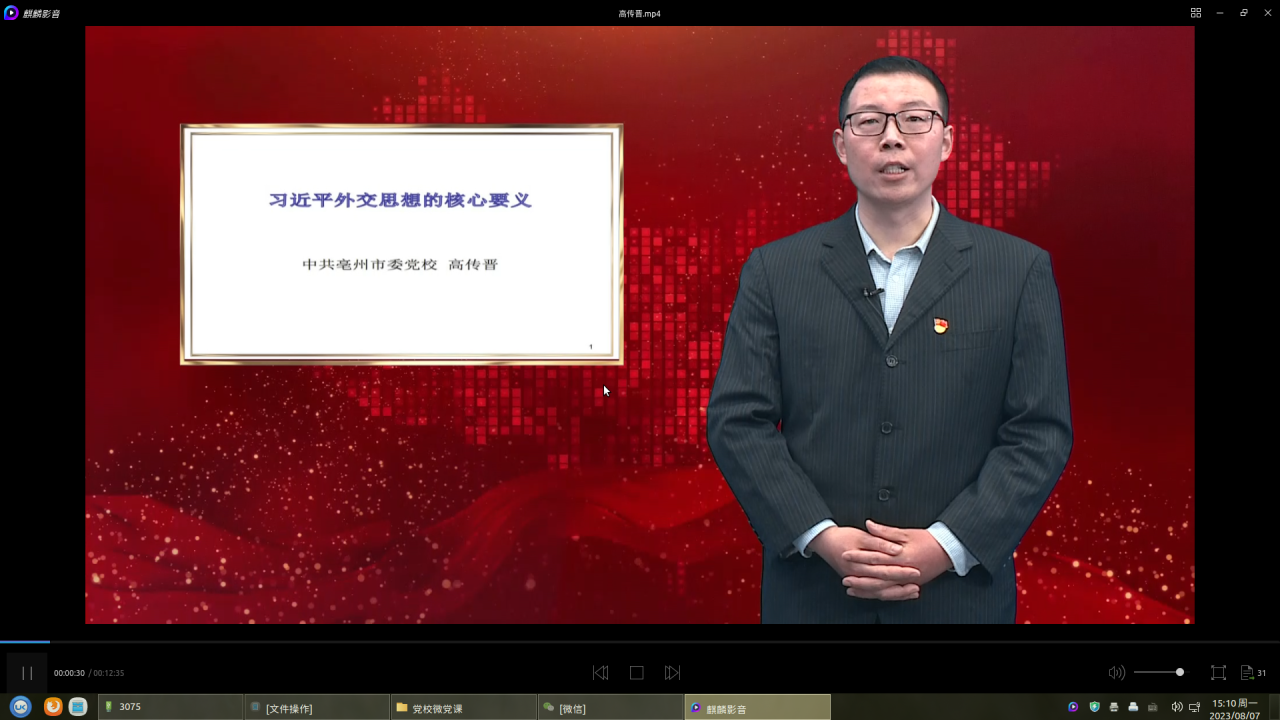Viewport: 1280px width, 720px height.
Task: Open the playlist panel icon
Action: [1248, 673]
